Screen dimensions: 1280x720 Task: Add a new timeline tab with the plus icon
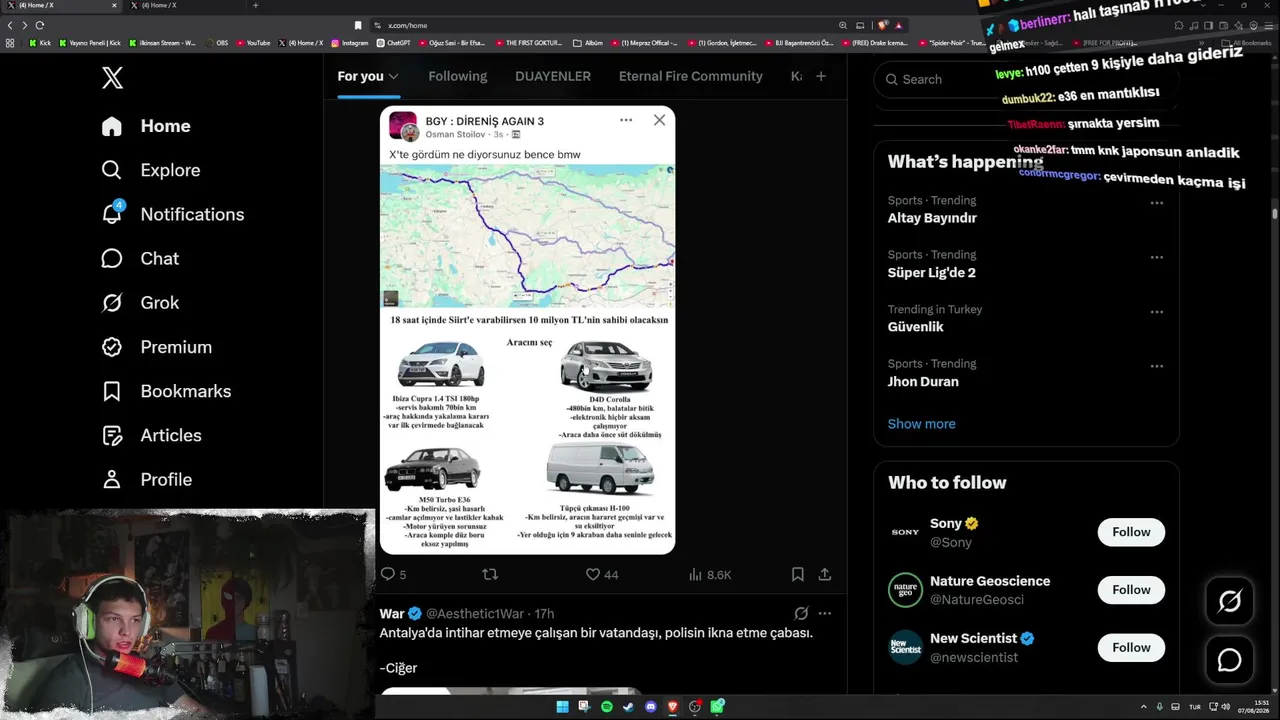[x=821, y=76]
